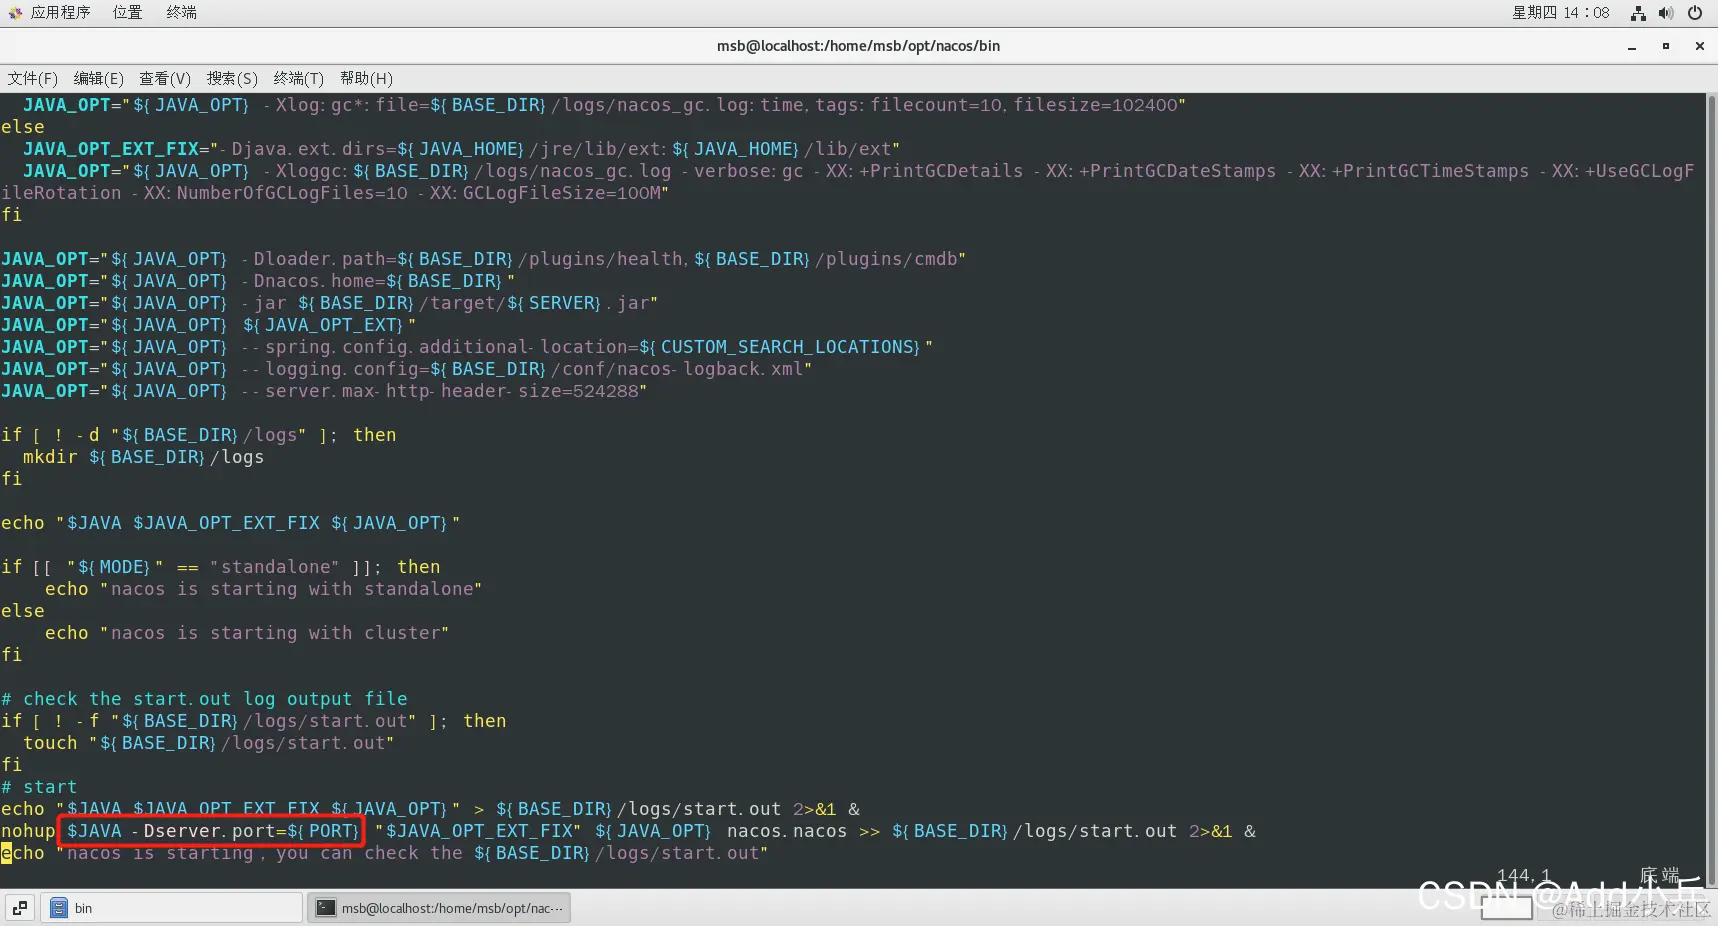
Task: Click the JAVA_OPT_EXT_FIX= assignment line
Action: pos(461,149)
